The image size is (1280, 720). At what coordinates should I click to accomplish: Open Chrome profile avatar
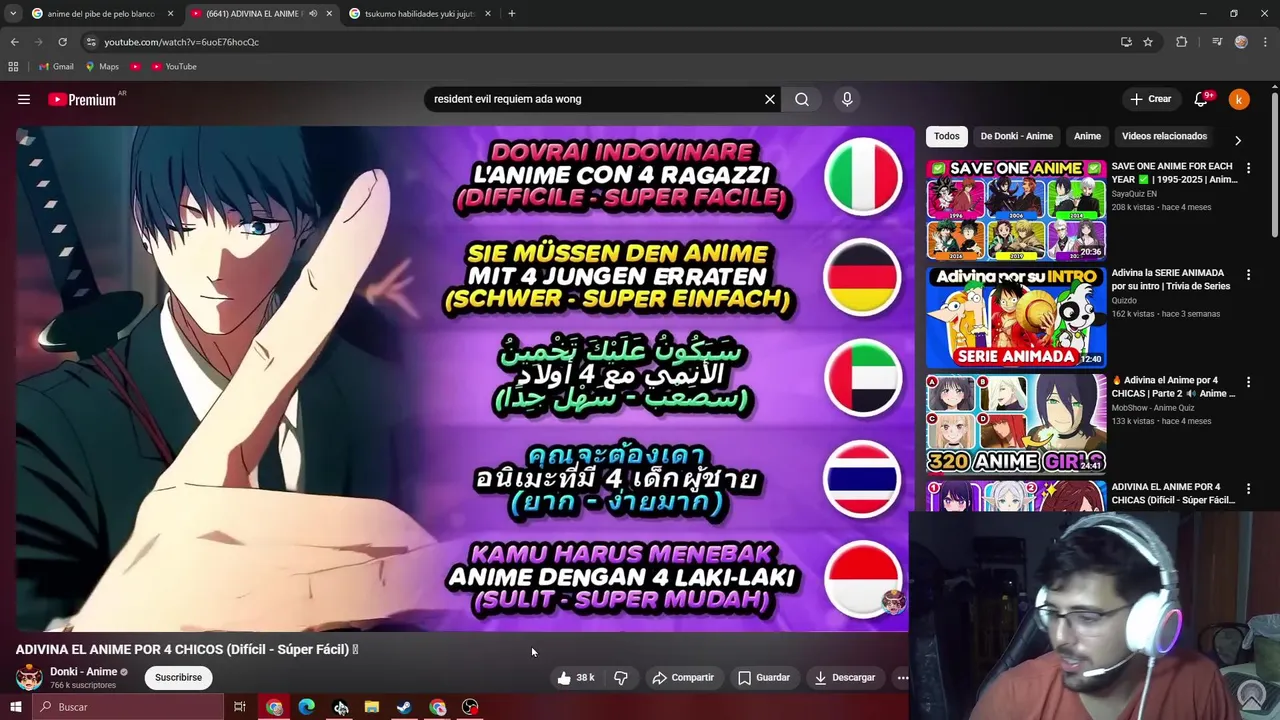(1241, 42)
